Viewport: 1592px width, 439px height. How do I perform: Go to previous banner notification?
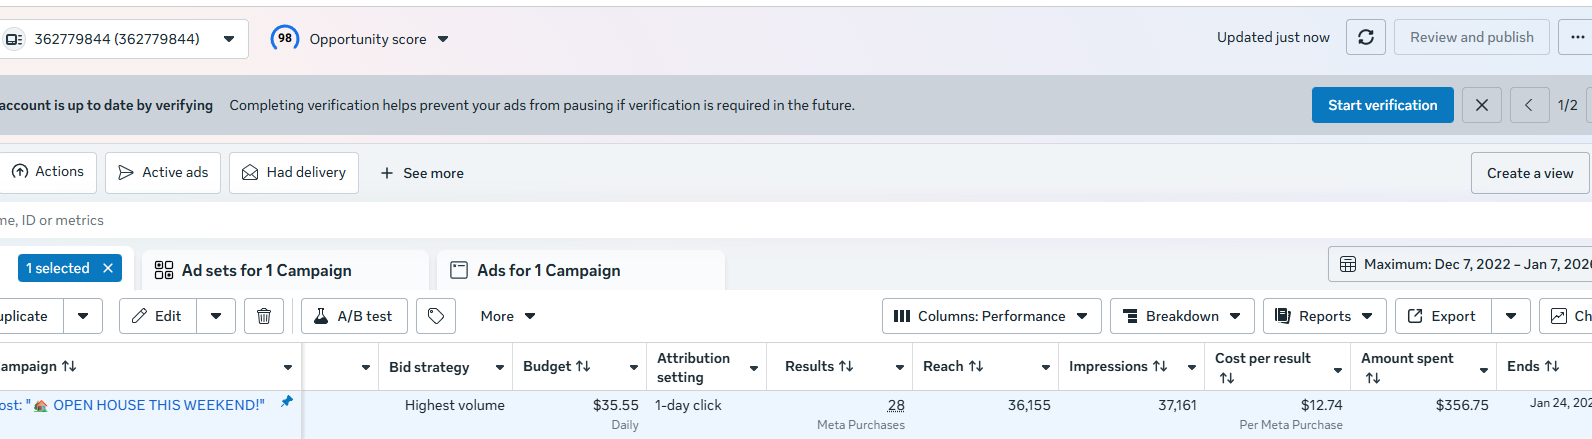click(x=1528, y=105)
